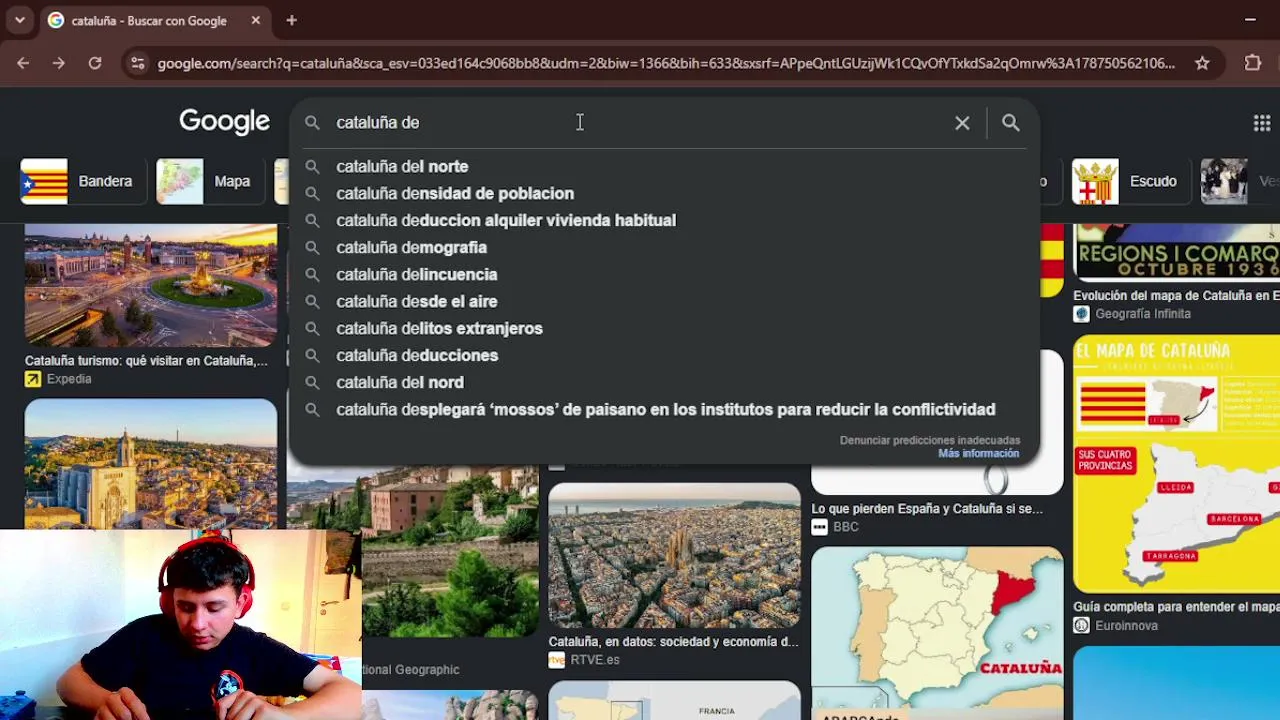1280x720 pixels.
Task: Choose suggestion "cataluña del norte"
Action: click(664, 167)
